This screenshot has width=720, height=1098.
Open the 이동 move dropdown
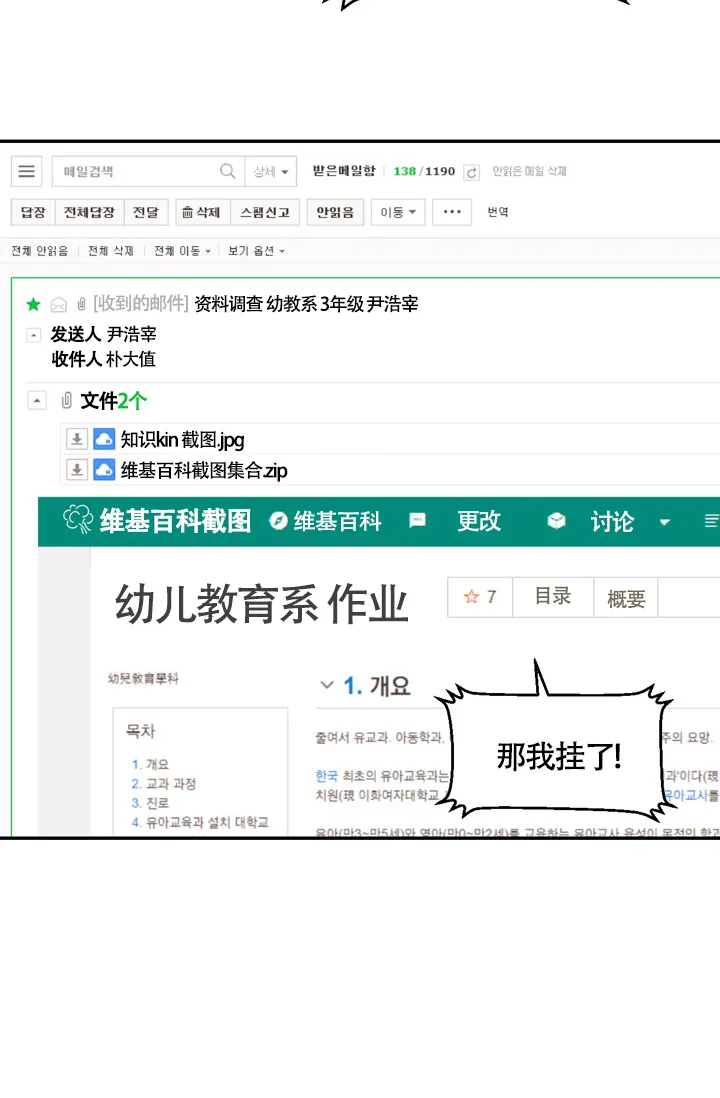pos(398,212)
